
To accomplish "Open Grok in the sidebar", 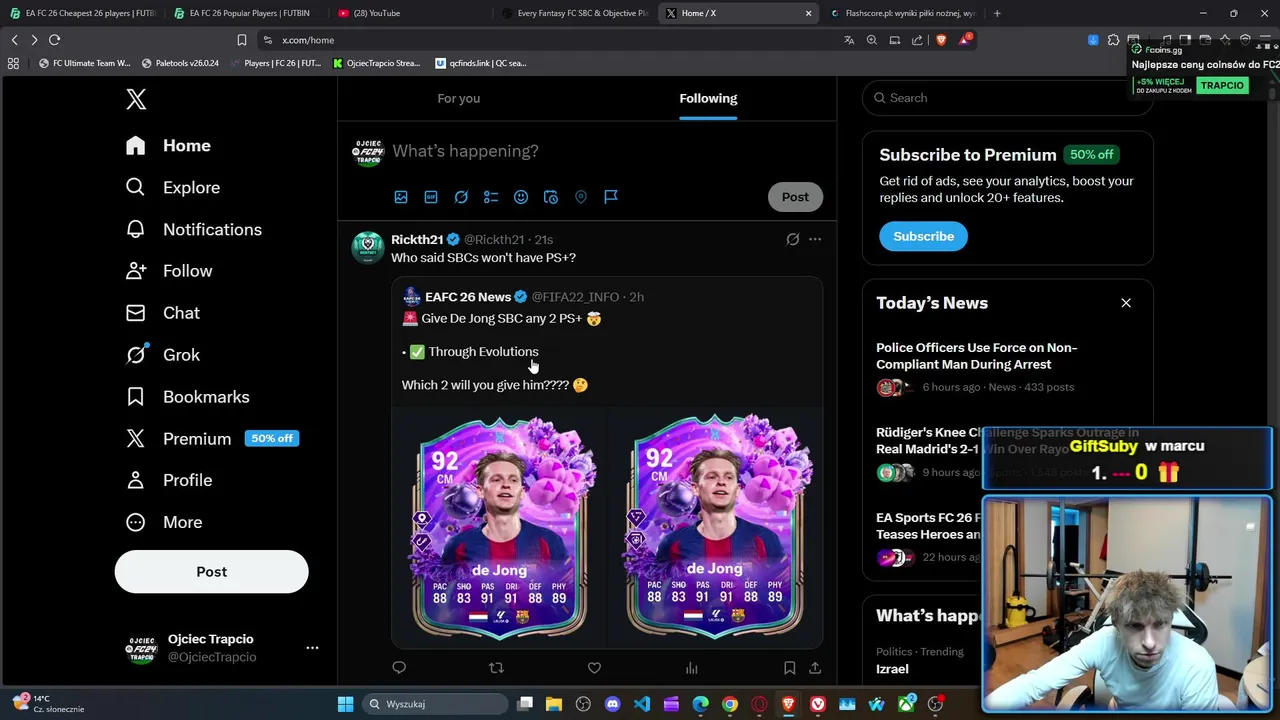I will pyautogui.click(x=162, y=355).
